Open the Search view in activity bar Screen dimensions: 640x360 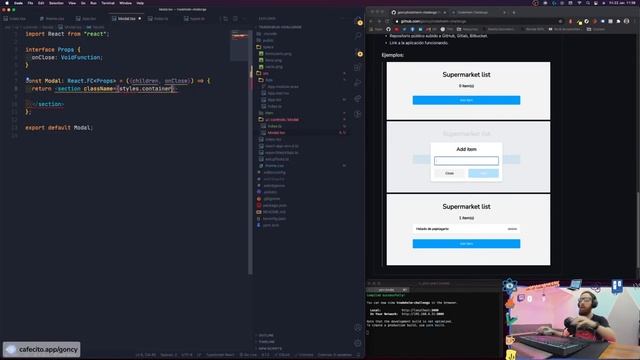[358, 36]
